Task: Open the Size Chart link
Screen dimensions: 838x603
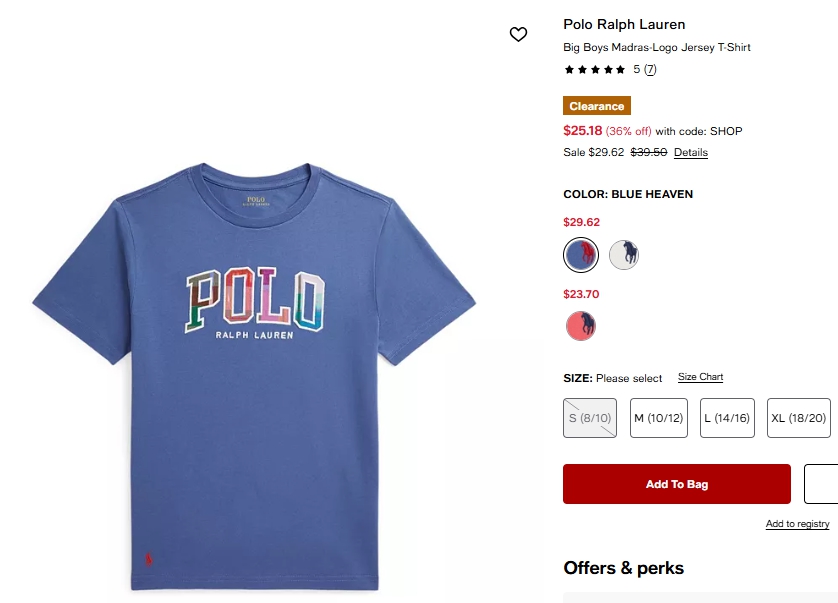Action: (x=700, y=377)
